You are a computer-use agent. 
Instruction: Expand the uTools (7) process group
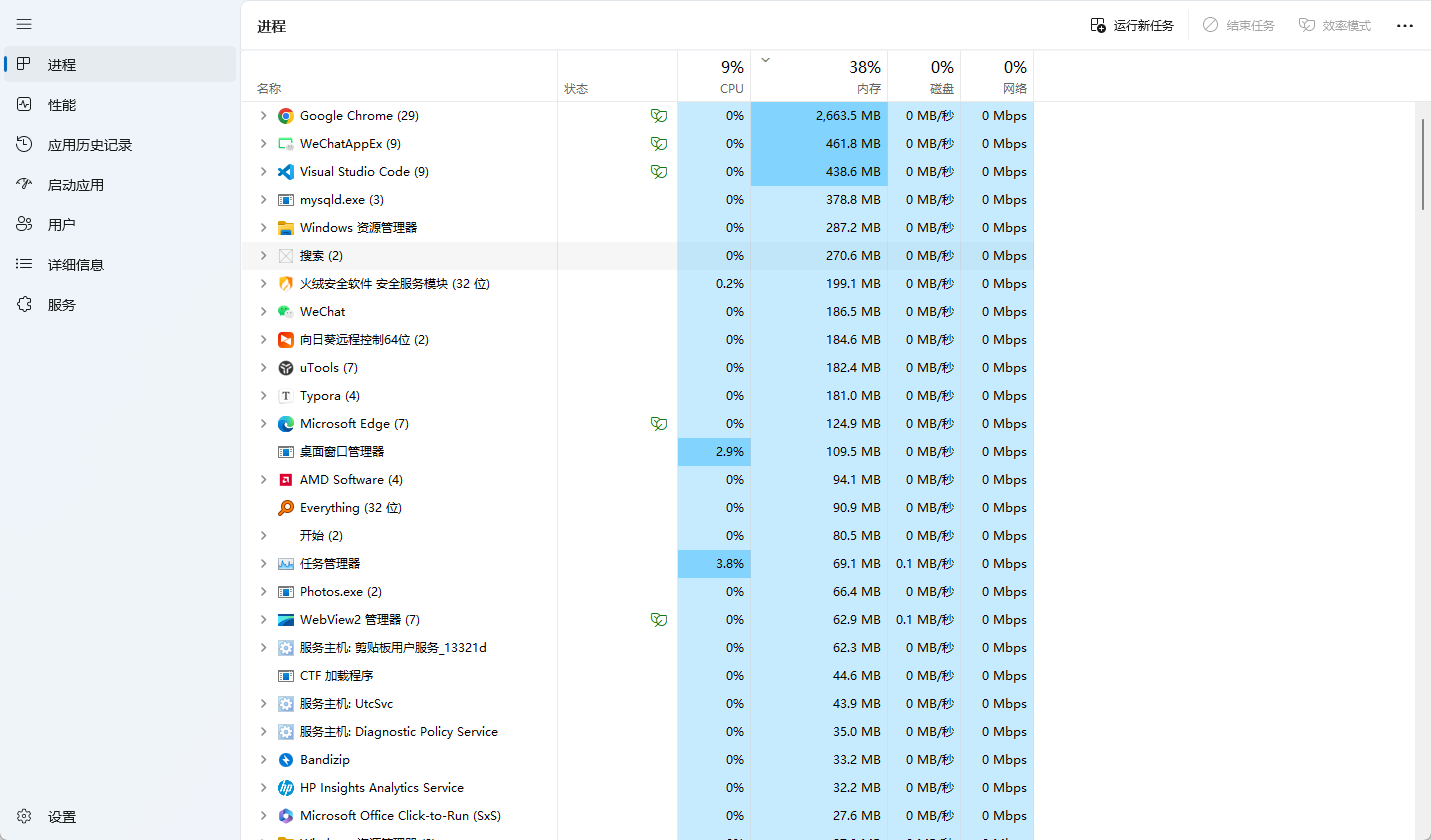[x=263, y=368]
